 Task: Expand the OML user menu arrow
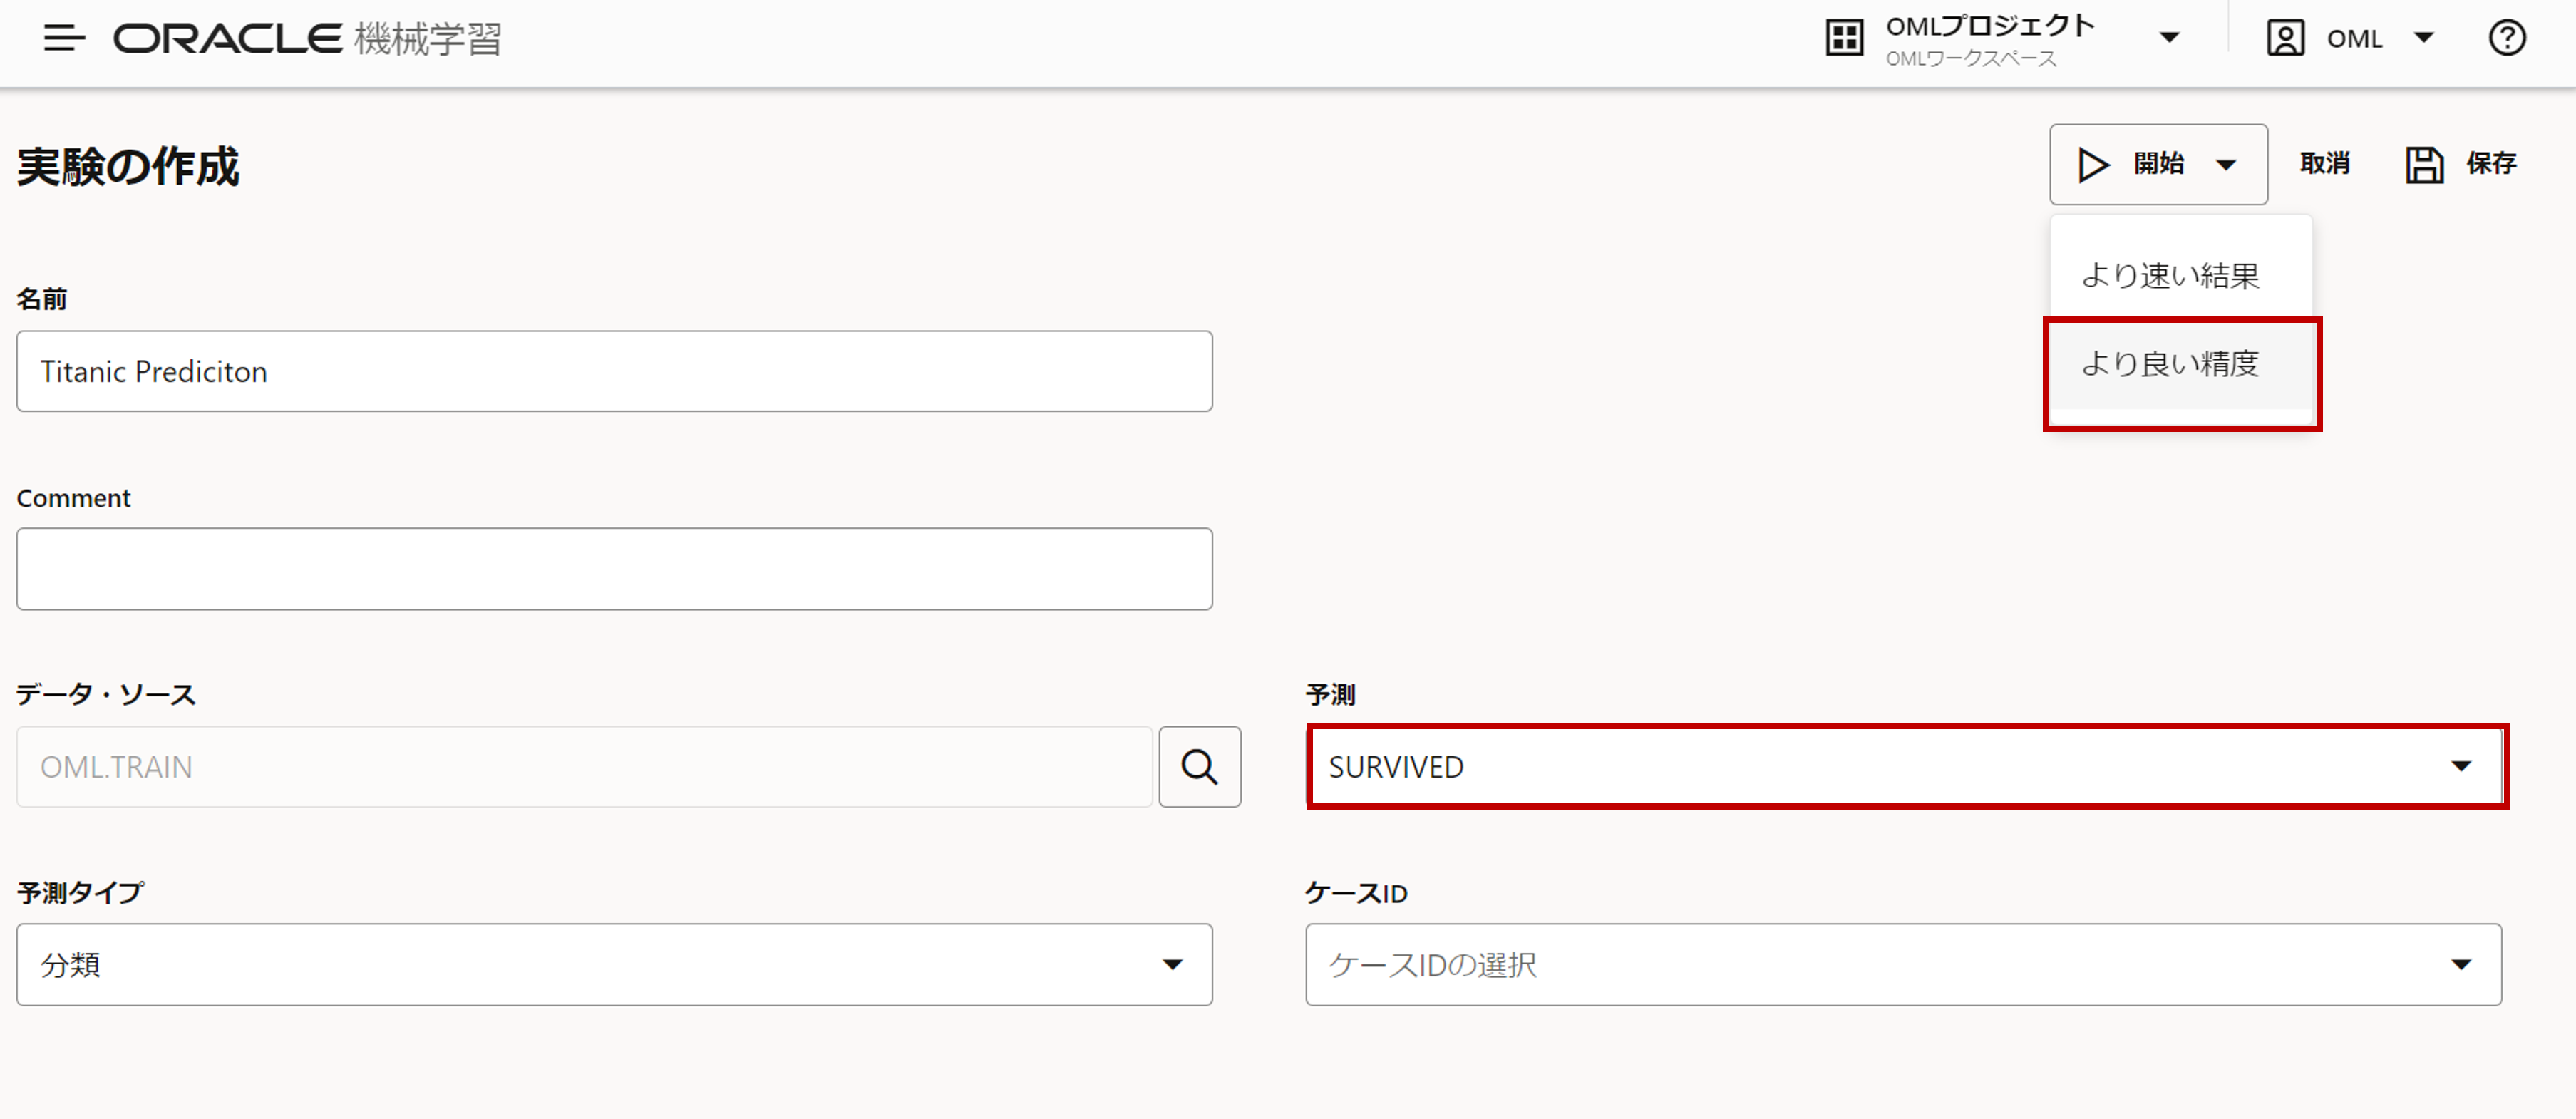2424,39
